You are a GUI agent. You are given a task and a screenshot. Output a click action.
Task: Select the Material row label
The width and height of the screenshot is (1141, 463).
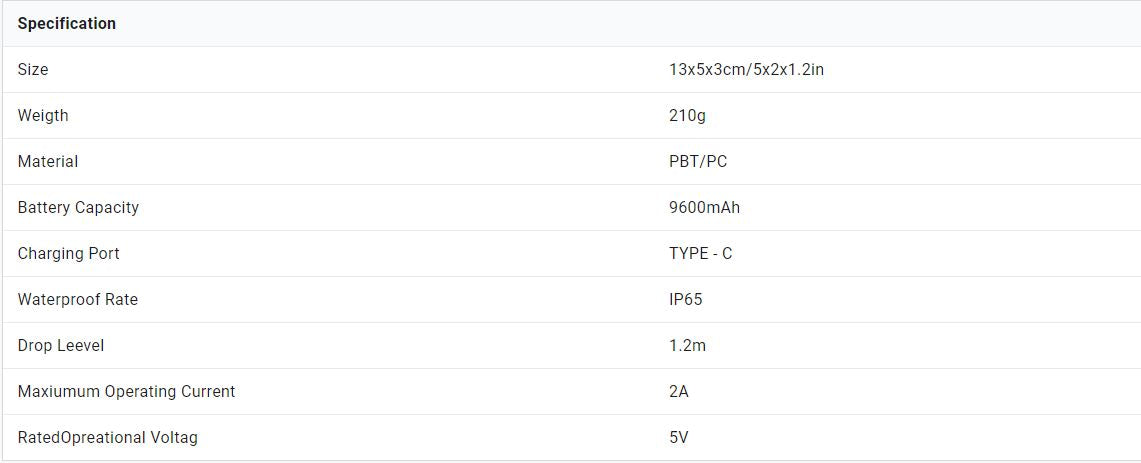[x=48, y=161]
